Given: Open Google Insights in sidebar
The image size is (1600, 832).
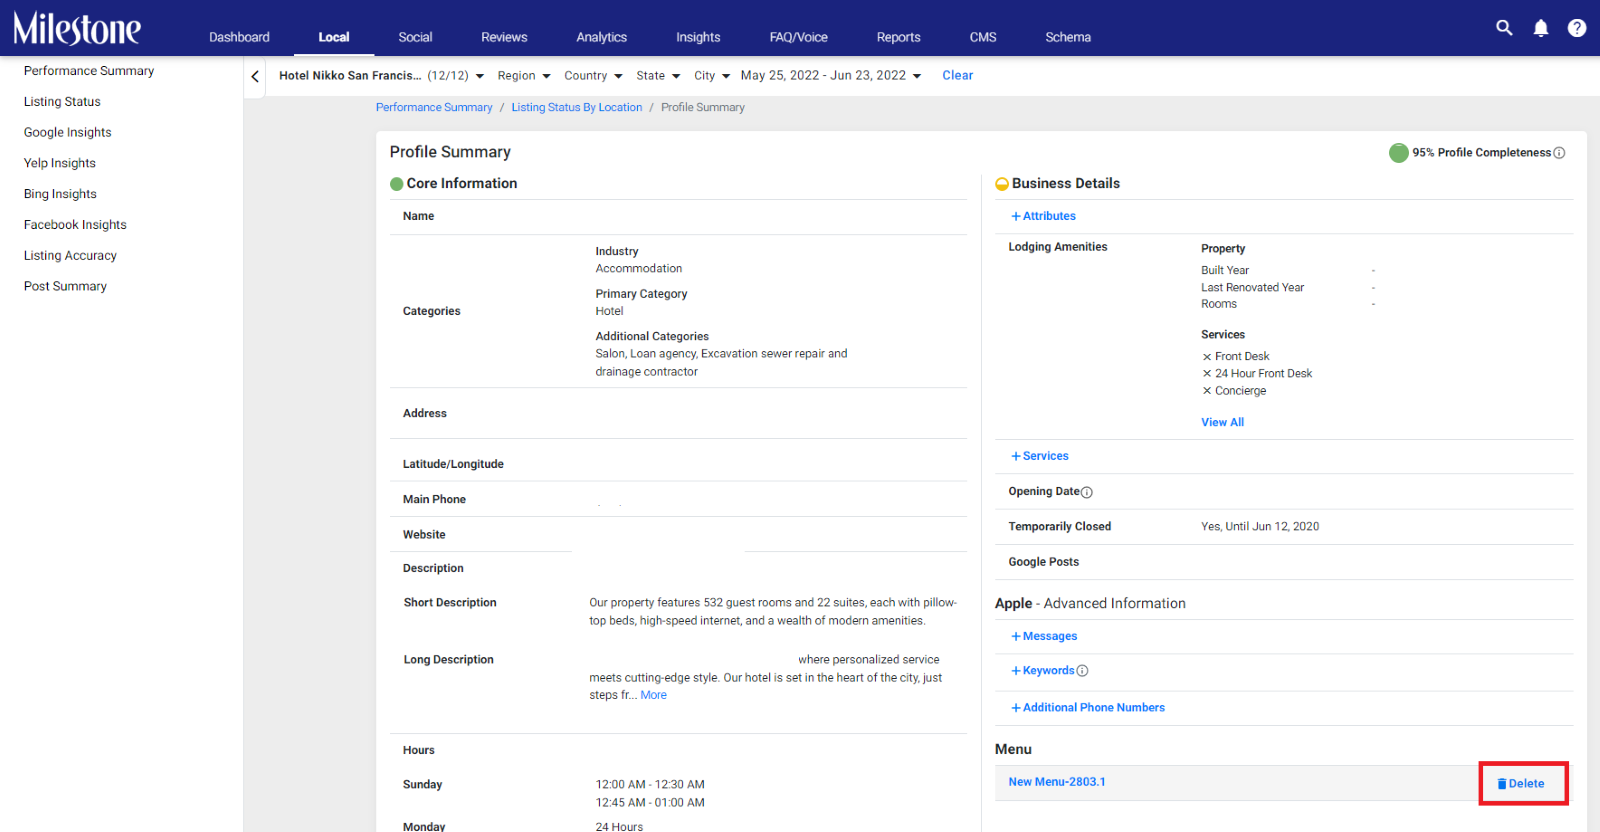Looking at the screenshot, I should pos(68,133).
